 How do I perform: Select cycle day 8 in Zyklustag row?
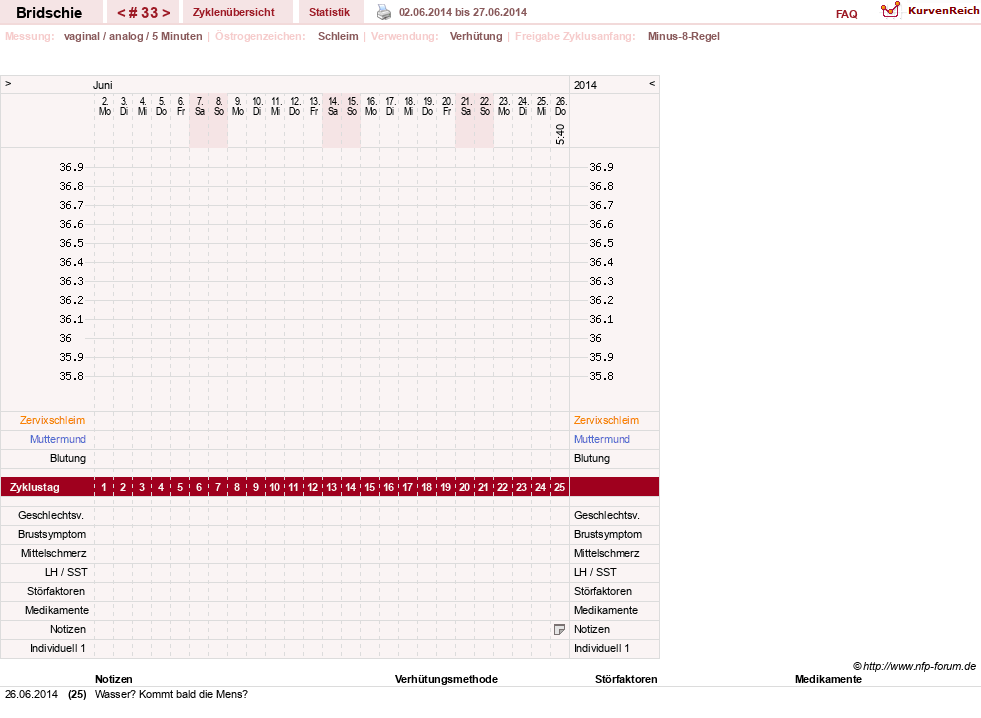click(236, 487)
